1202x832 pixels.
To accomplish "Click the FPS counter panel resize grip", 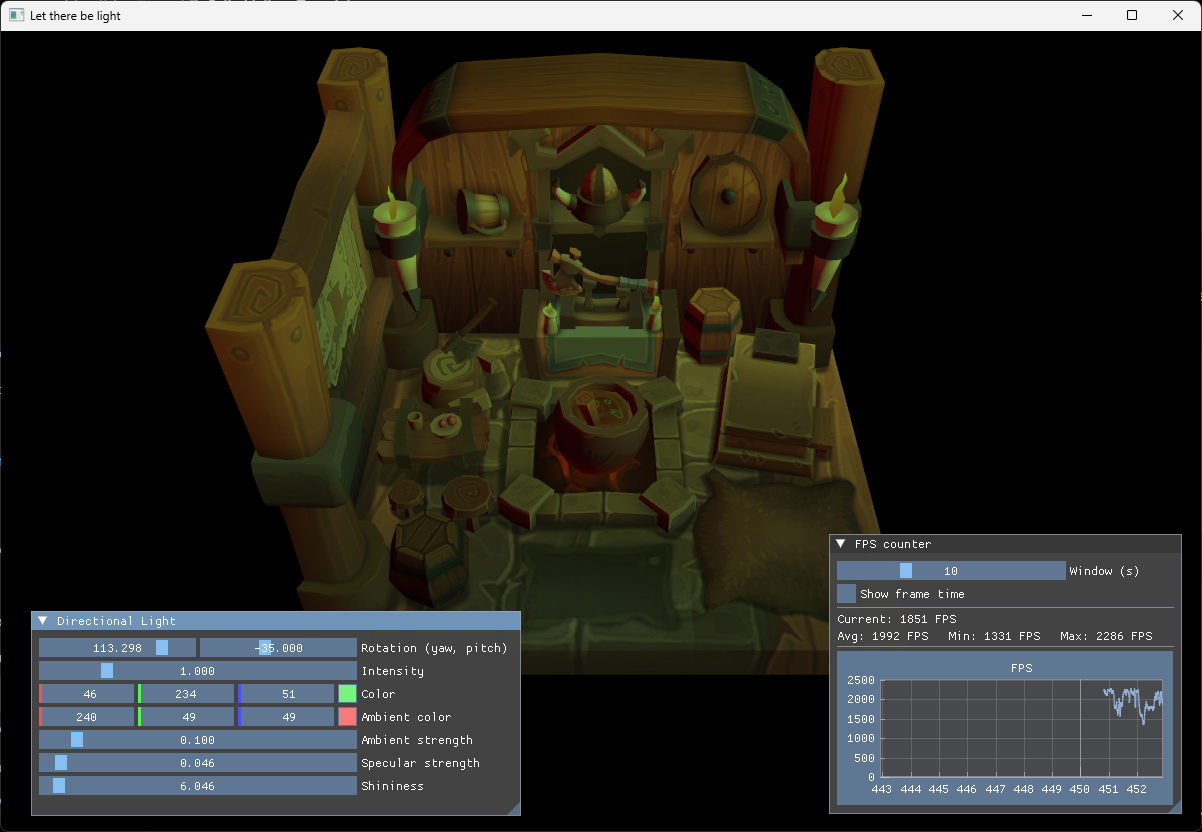I will [x=1174, y=806].
